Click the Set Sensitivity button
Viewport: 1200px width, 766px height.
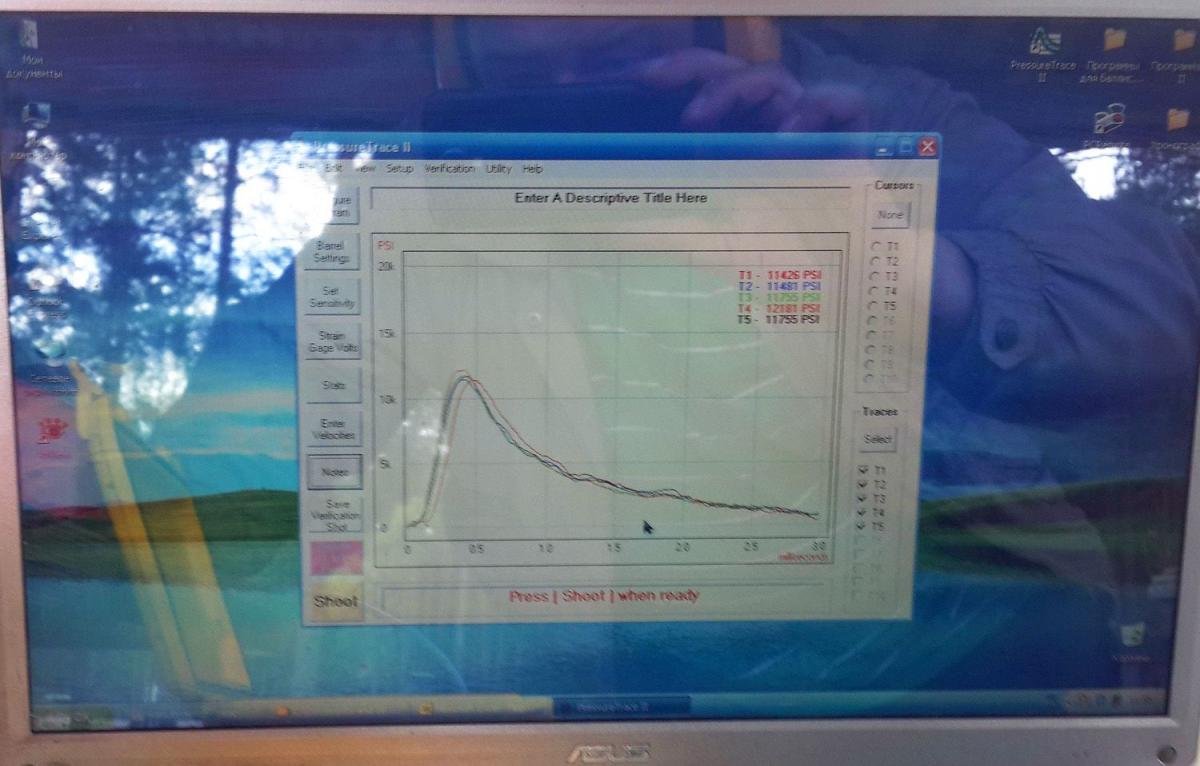[x=332, y=297]
